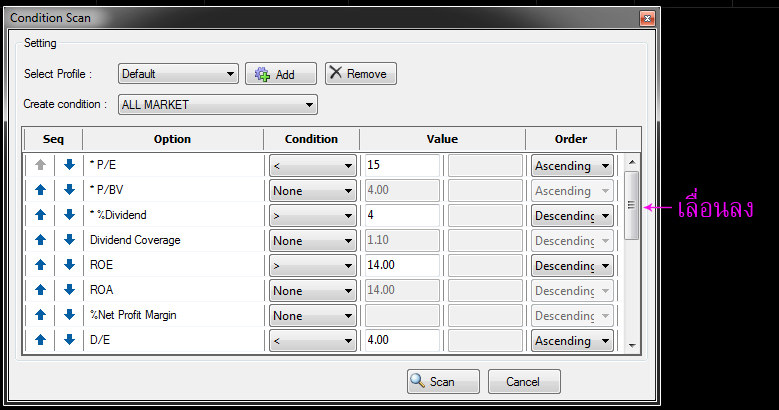Click the Remove profile button

361,74
